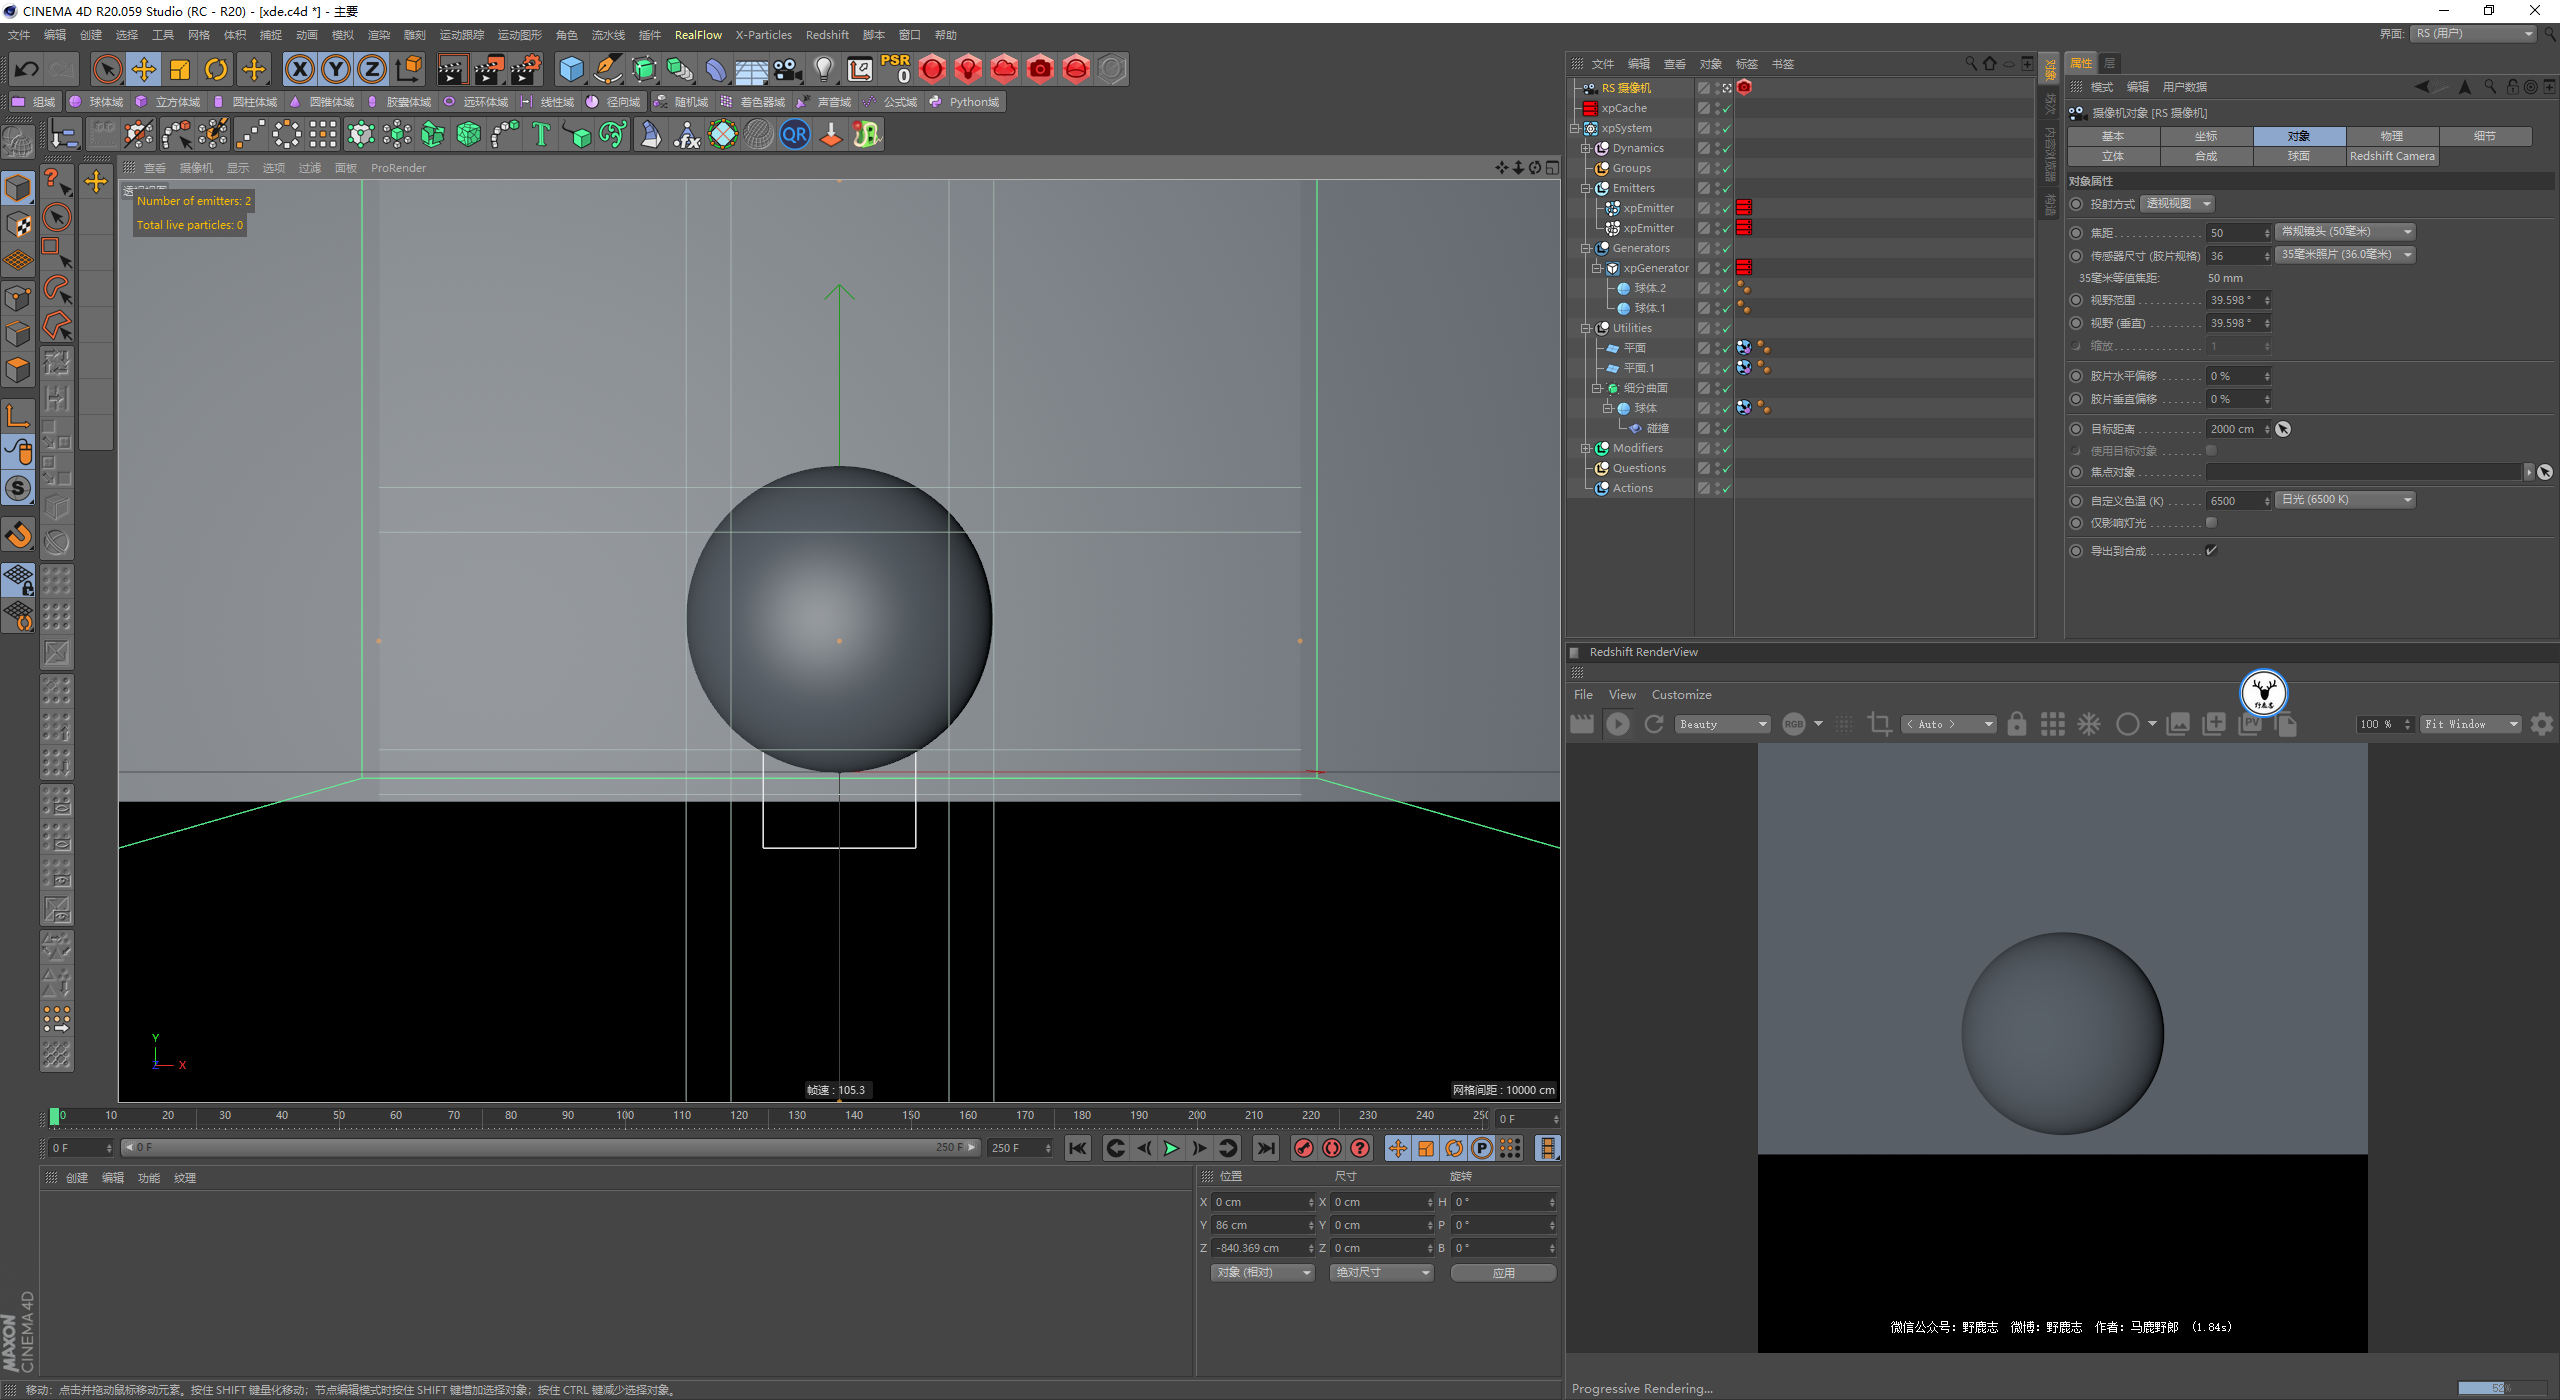Add a Cube primitive object
Screen dimensions: 2560x1400
pyautogui.click(x=571, y=69)
